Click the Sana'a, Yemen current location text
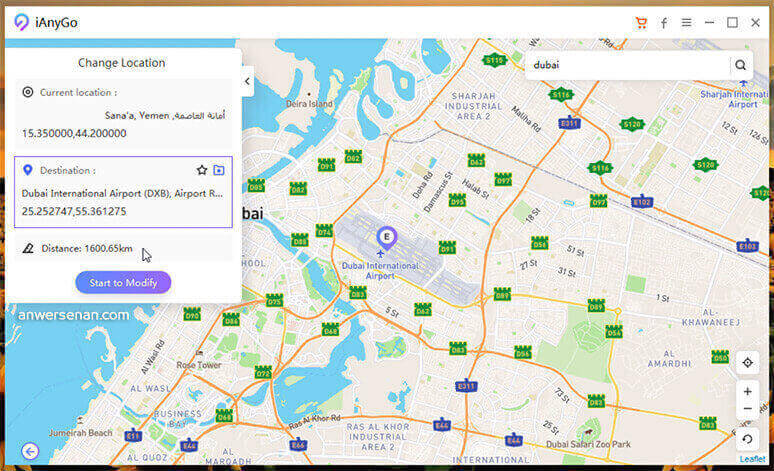774x471 pixels. tap(165, 116)
